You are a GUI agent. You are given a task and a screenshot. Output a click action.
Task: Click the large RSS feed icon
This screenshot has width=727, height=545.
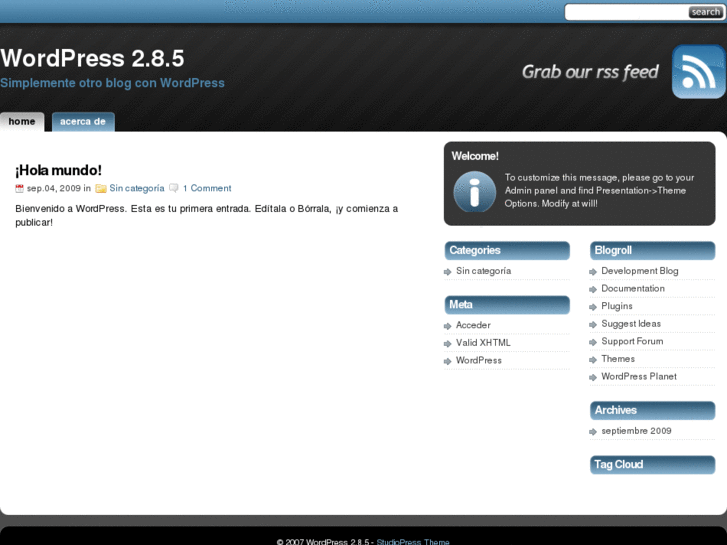[x=699, y=71]
